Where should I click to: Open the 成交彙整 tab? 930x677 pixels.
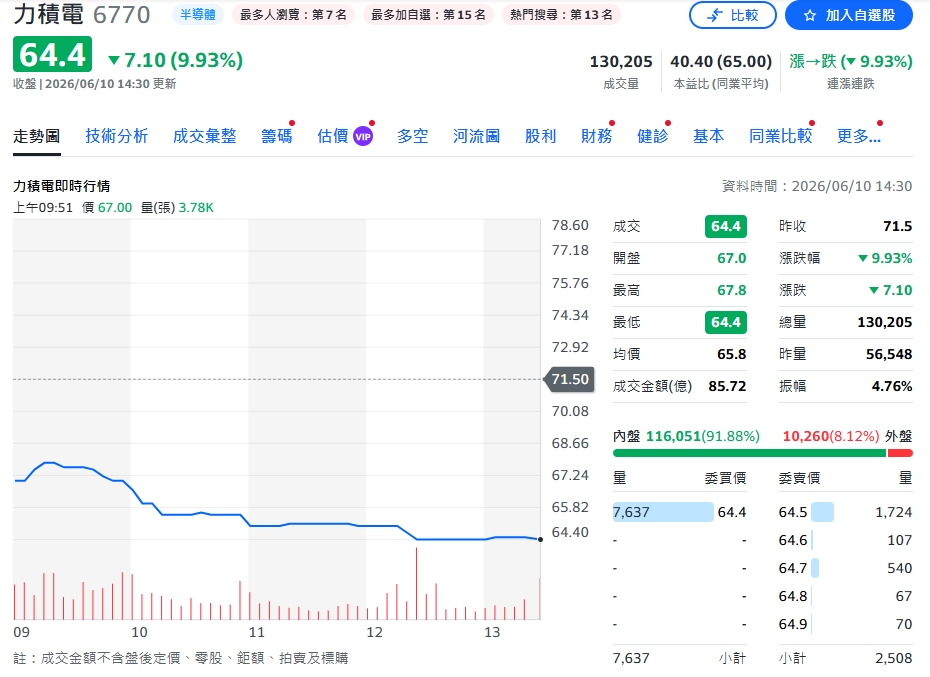[x=205, y=136]
